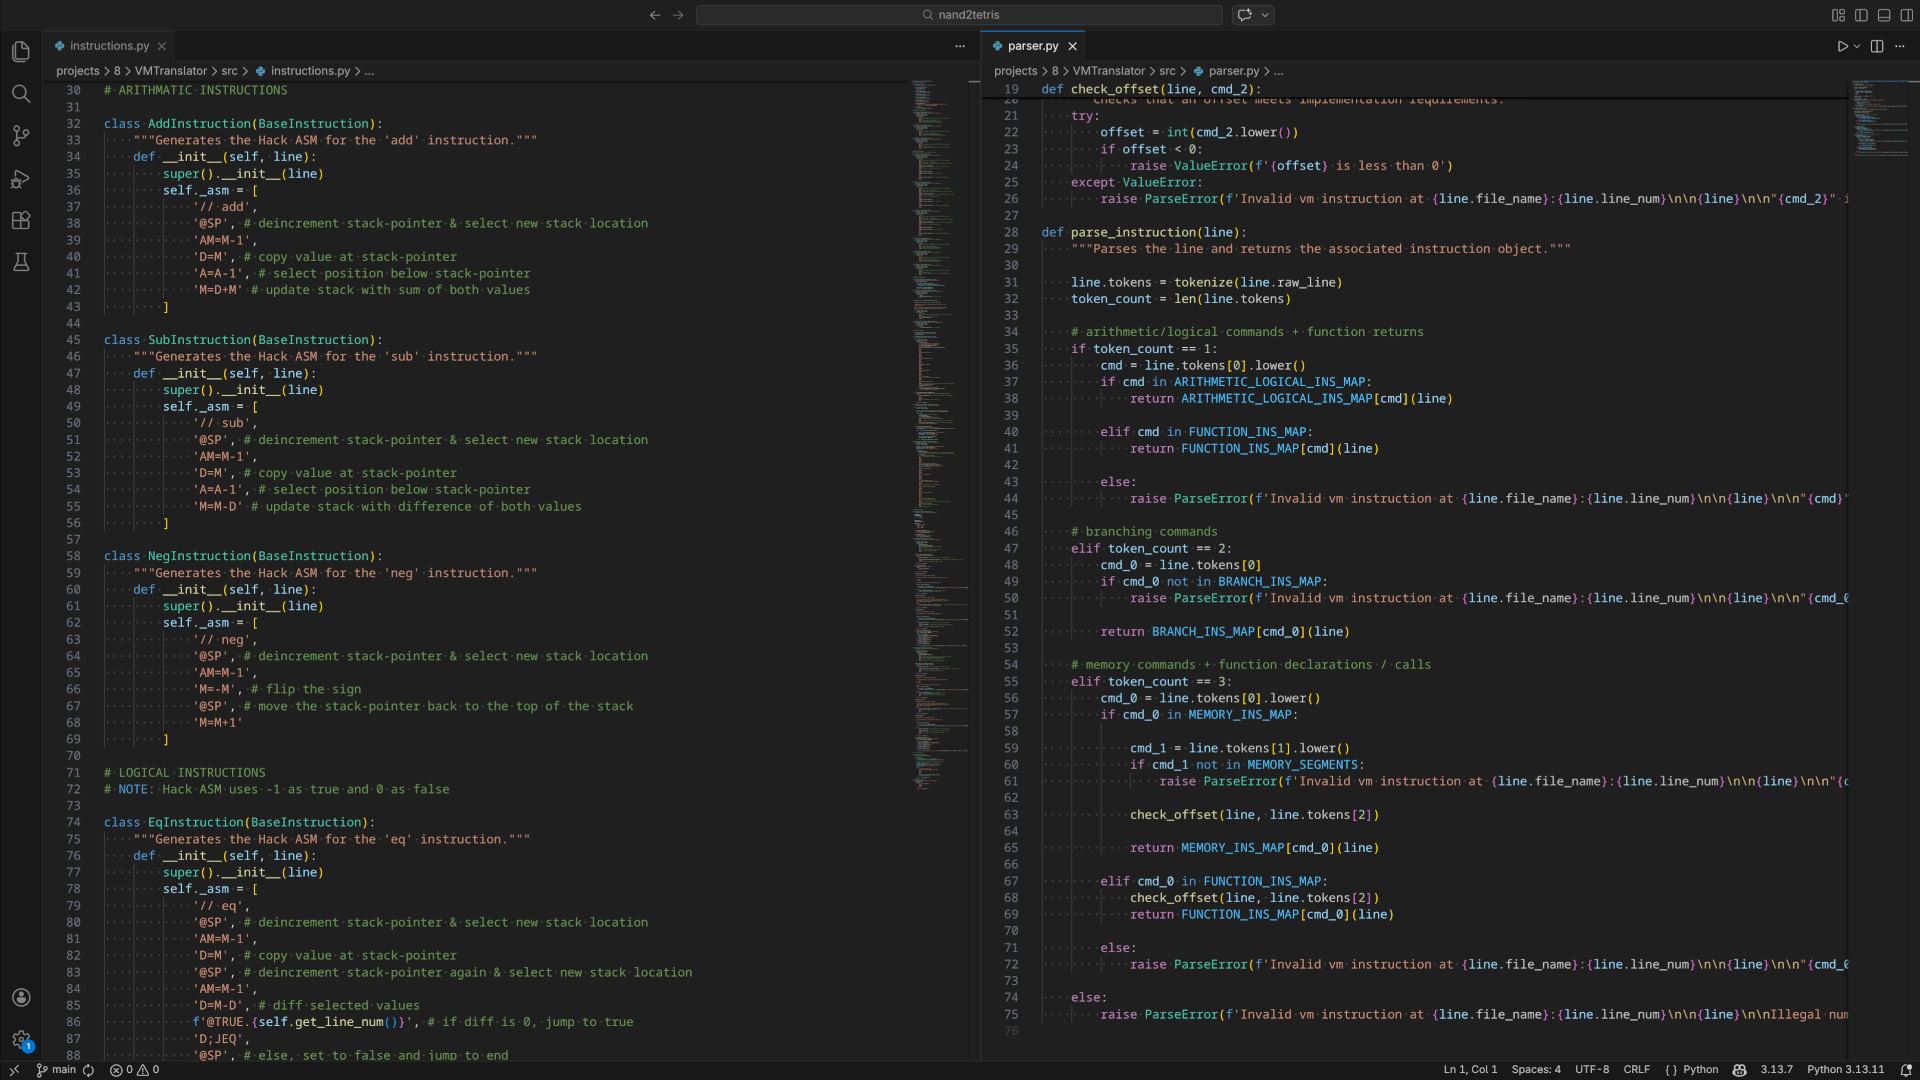The height and width of the screenshot is (1080, 1920).
Task: Open More Actions menu of left editor group
Action: tap(960, 46)
